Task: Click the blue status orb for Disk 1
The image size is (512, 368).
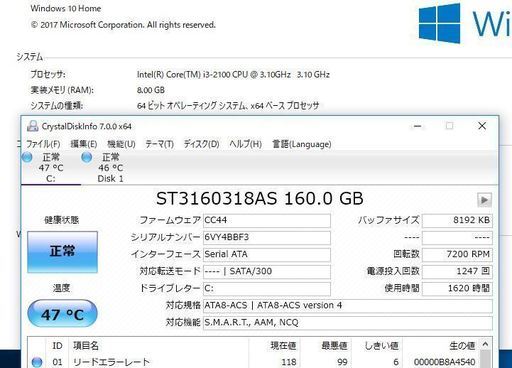Action: pos(87,157)
